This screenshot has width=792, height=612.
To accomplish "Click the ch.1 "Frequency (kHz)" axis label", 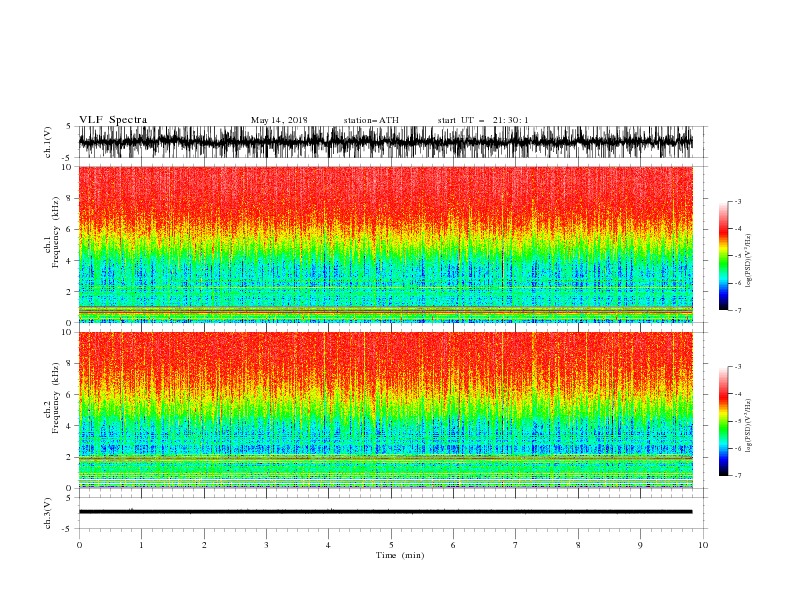I will click(x=56, y=233).
